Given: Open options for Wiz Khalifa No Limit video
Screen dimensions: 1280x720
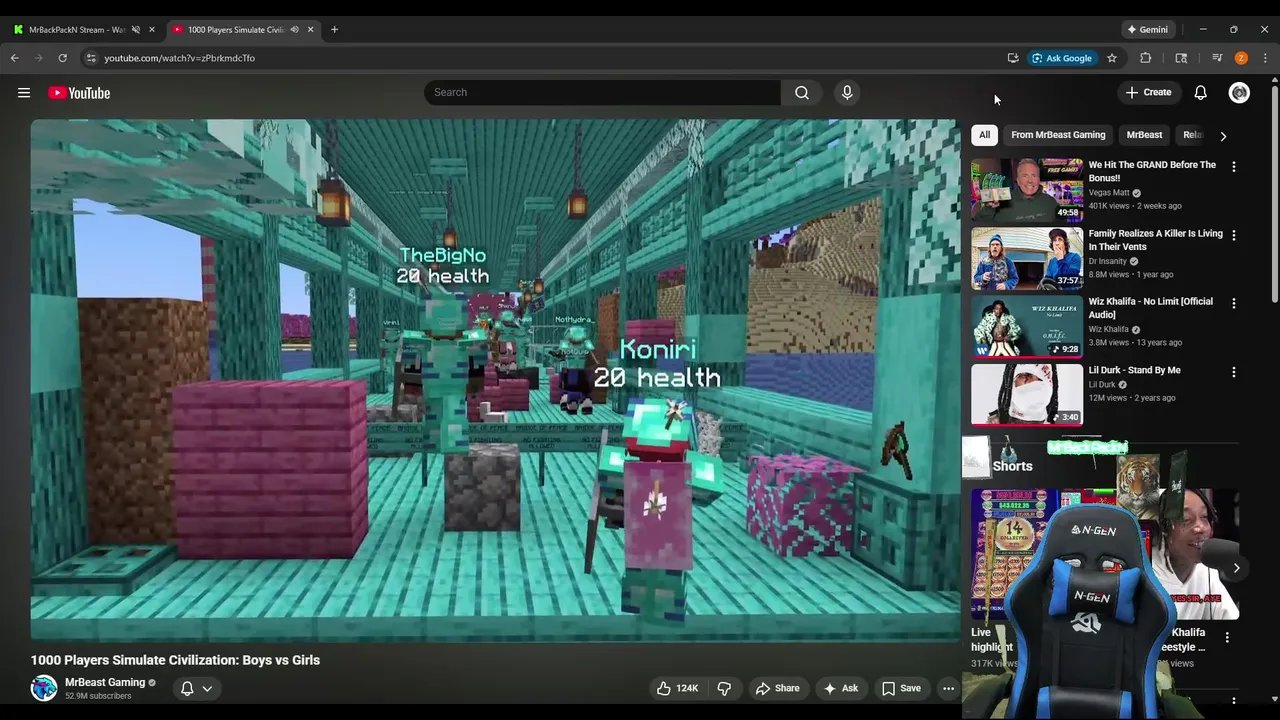Looking at the screenshot, I should point(1234,303).
